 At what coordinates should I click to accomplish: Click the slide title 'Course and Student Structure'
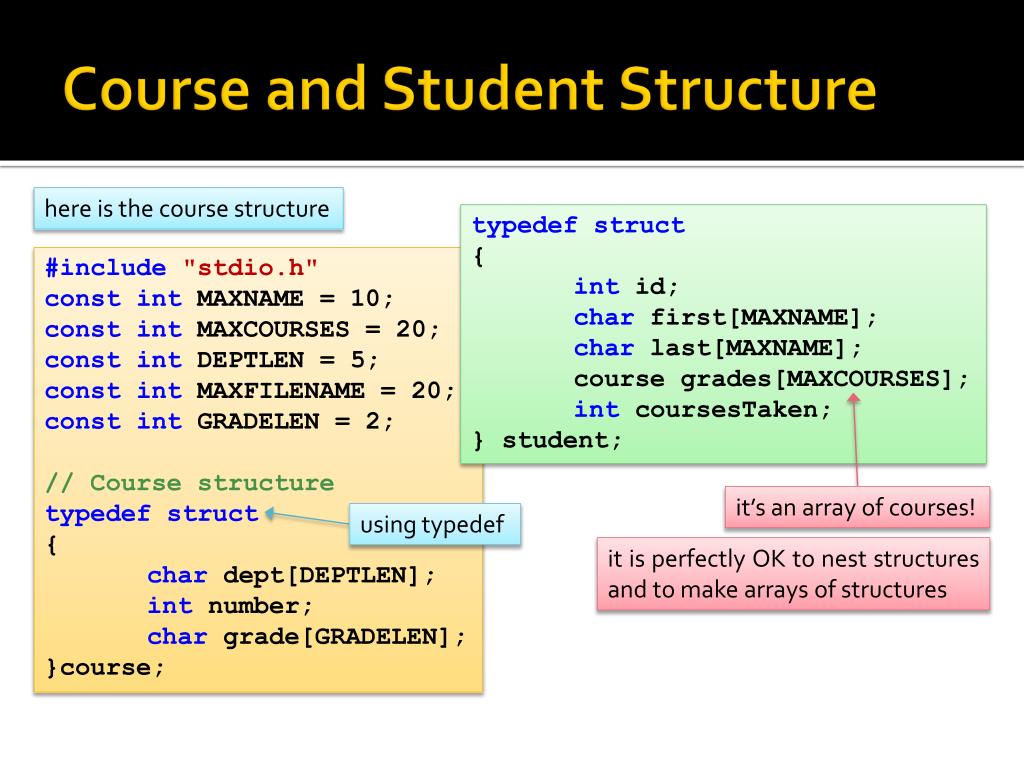coord(470,88)
